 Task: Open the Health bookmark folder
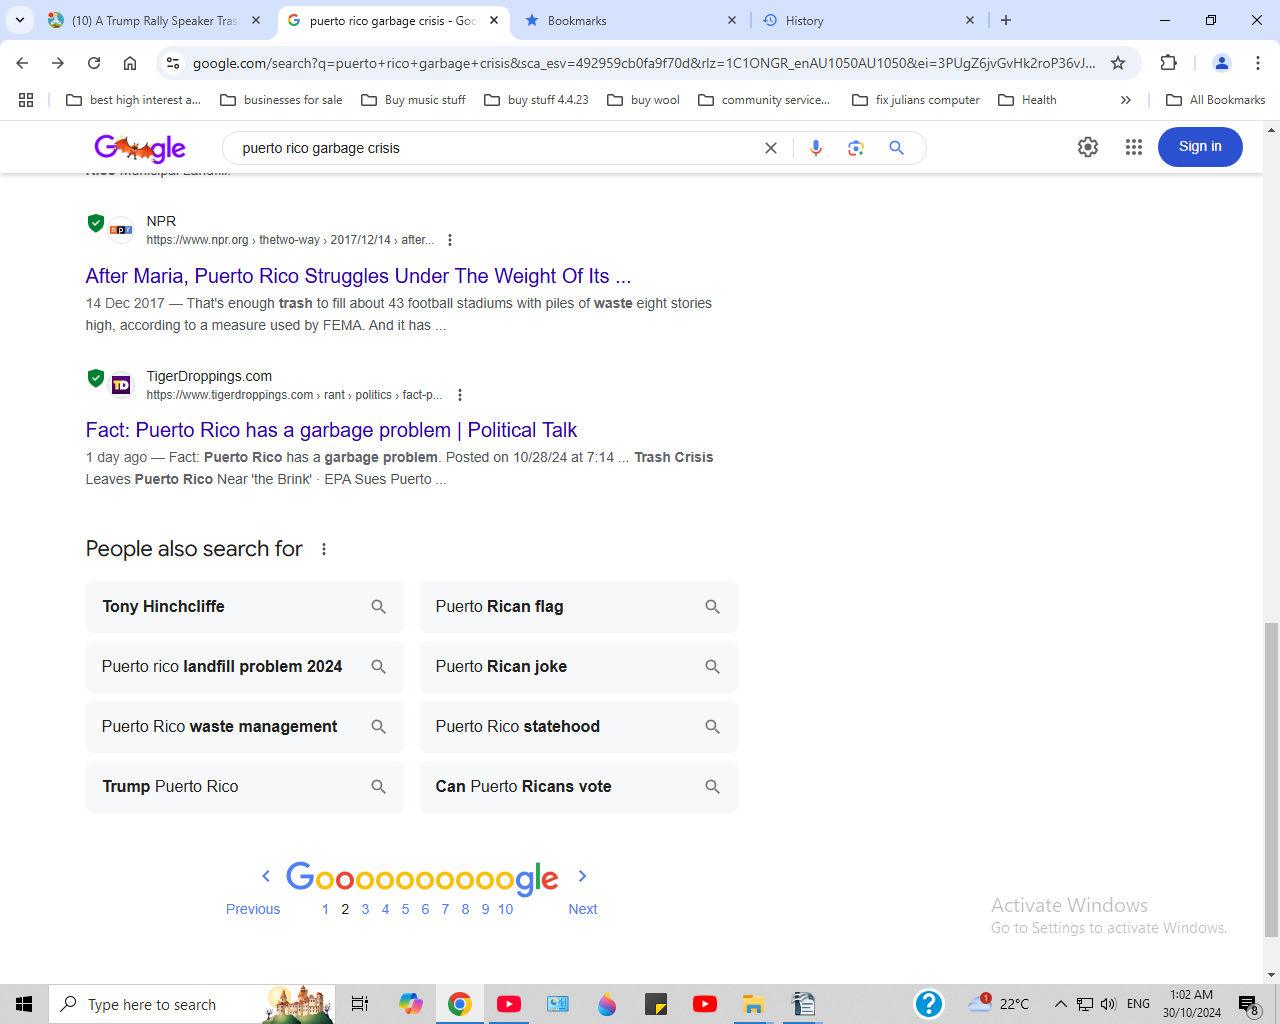pyautogui.click(x=1028, y=100)
